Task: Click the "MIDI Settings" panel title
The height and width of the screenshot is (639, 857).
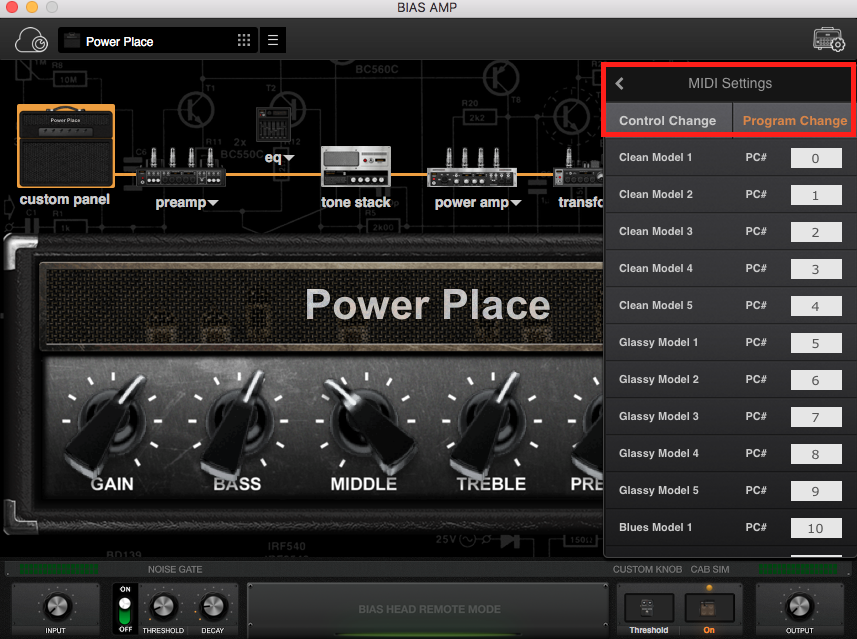Action: (730, 83)
